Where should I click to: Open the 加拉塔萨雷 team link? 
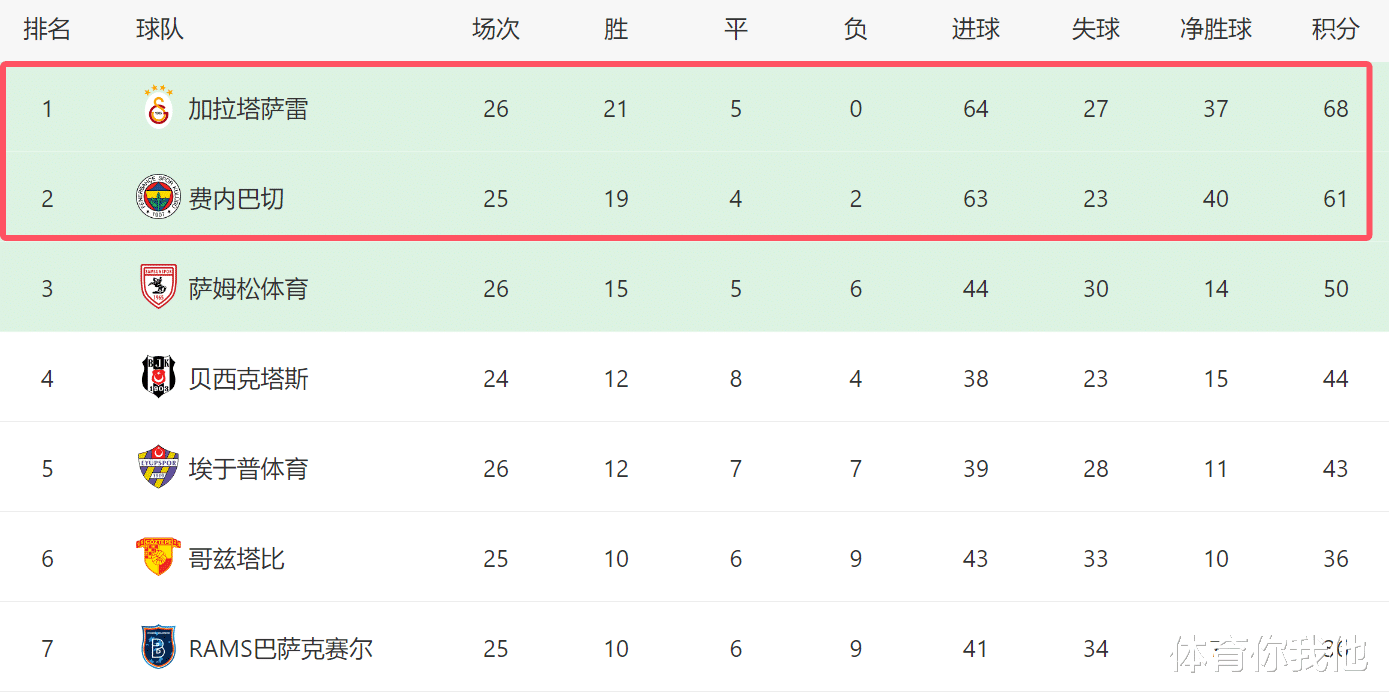248,109
